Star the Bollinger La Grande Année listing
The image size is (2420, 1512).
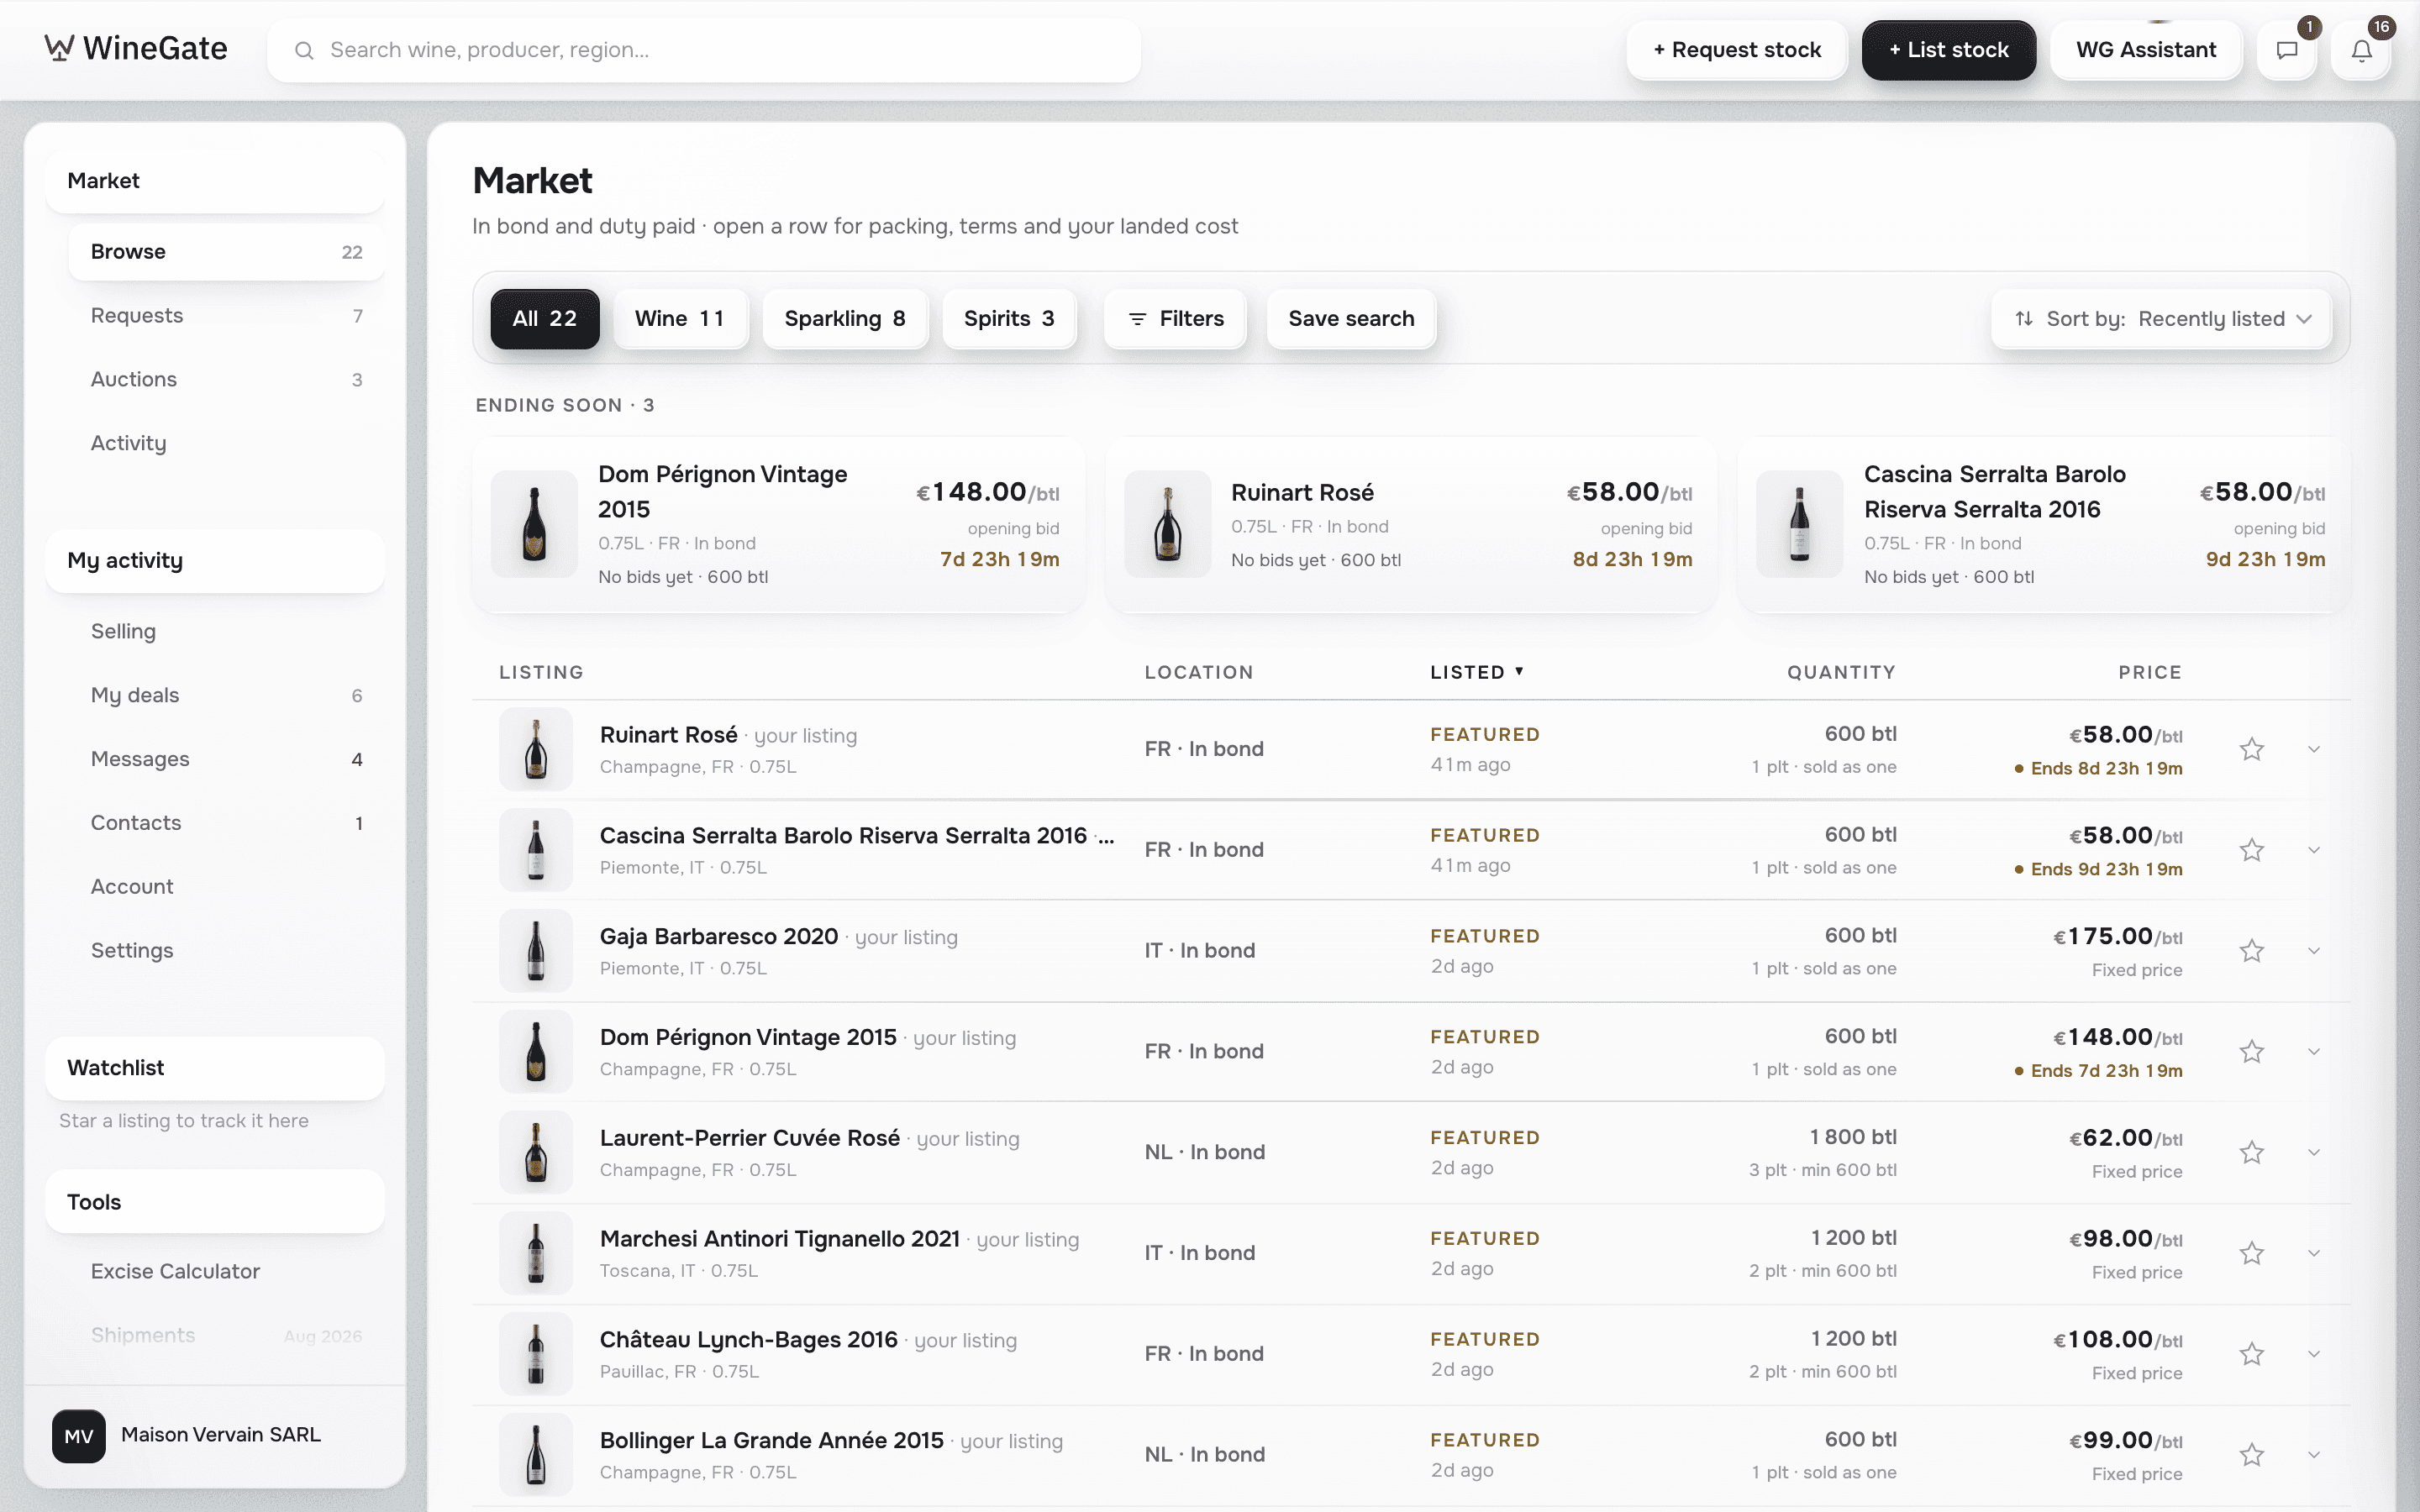point(2251,1455)
